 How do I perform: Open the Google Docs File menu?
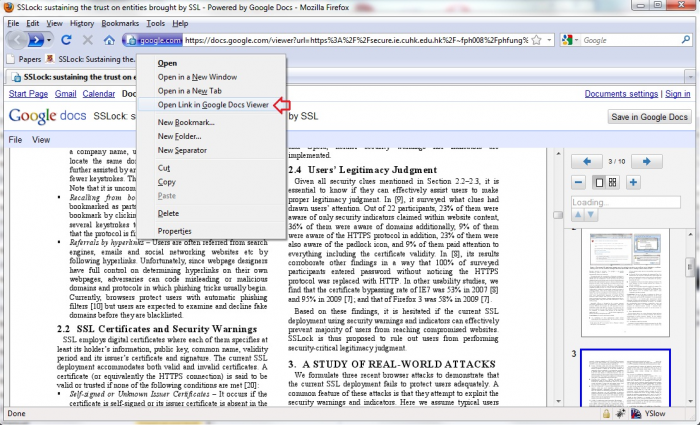pos(15,140)
